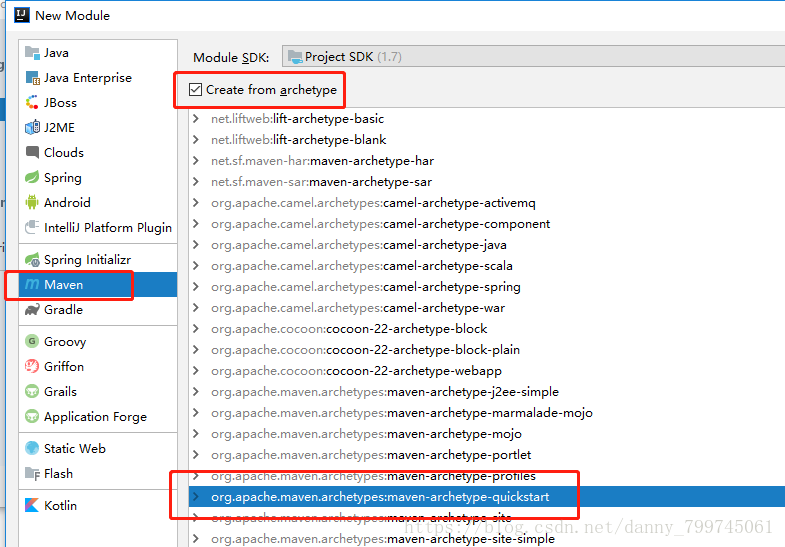Toggle Create from archetype checkbox
The height and width of the screenshot is (547, 785).
tap(195, 90)
